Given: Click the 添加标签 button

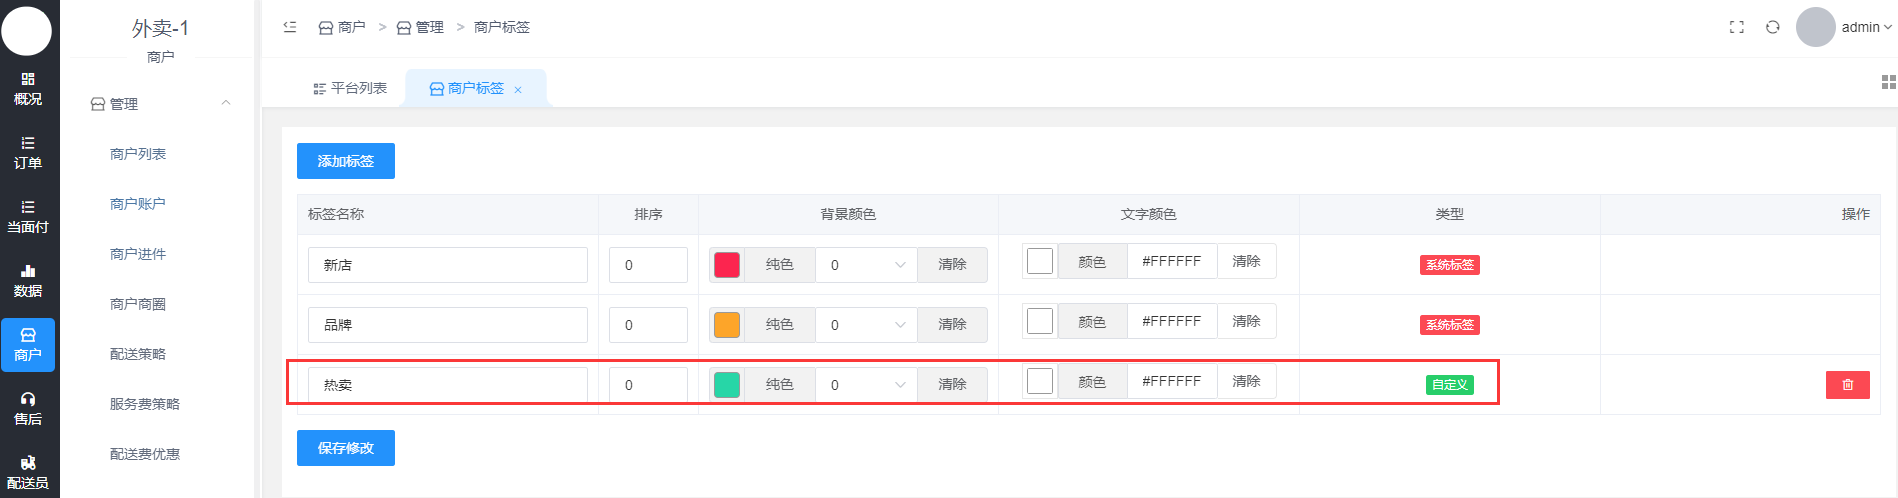Looking at the screenshot, I should click(x=346, y=161).
